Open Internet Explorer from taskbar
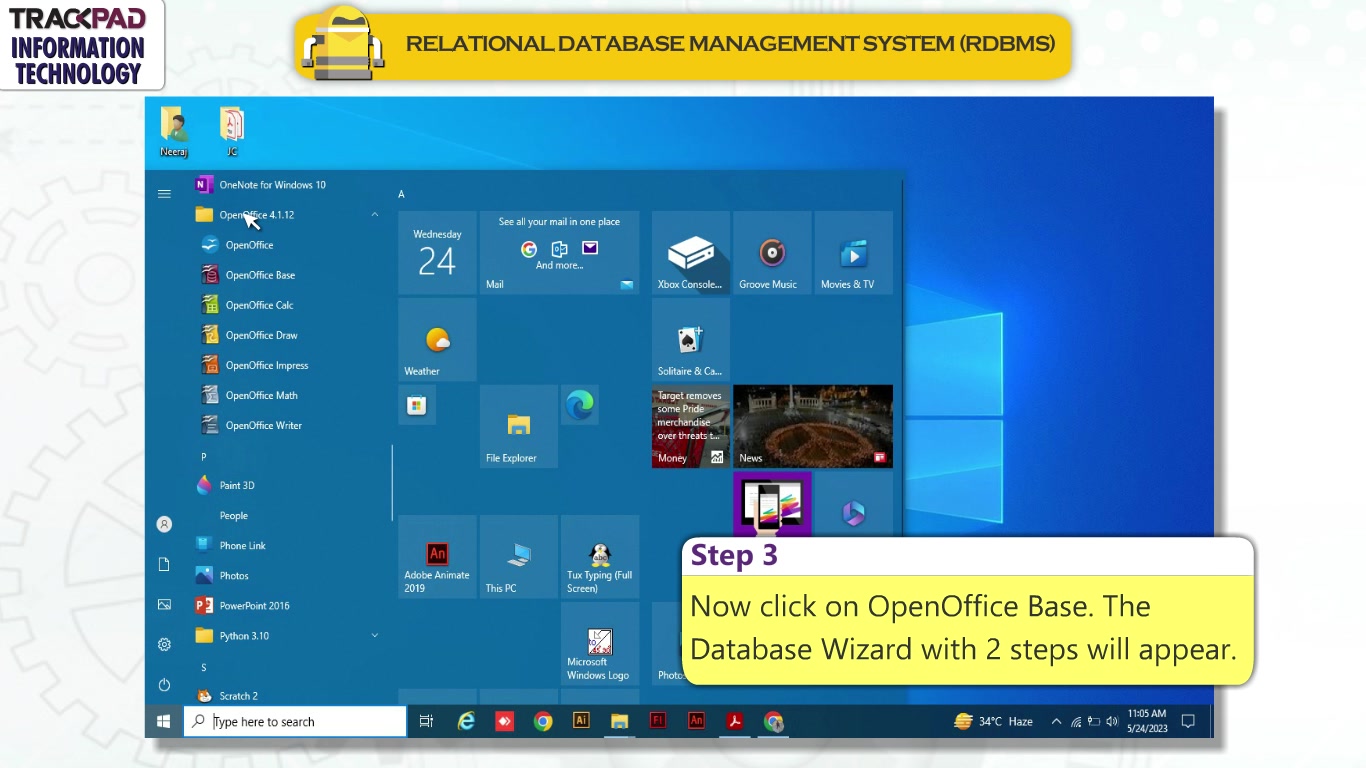The height and width of the screenshot is (768, 1366). click(466, 721)
